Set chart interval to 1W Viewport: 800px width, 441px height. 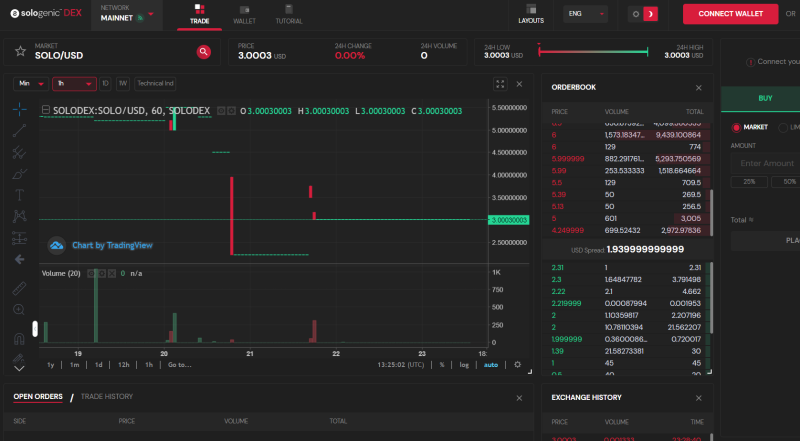point(122,84)
